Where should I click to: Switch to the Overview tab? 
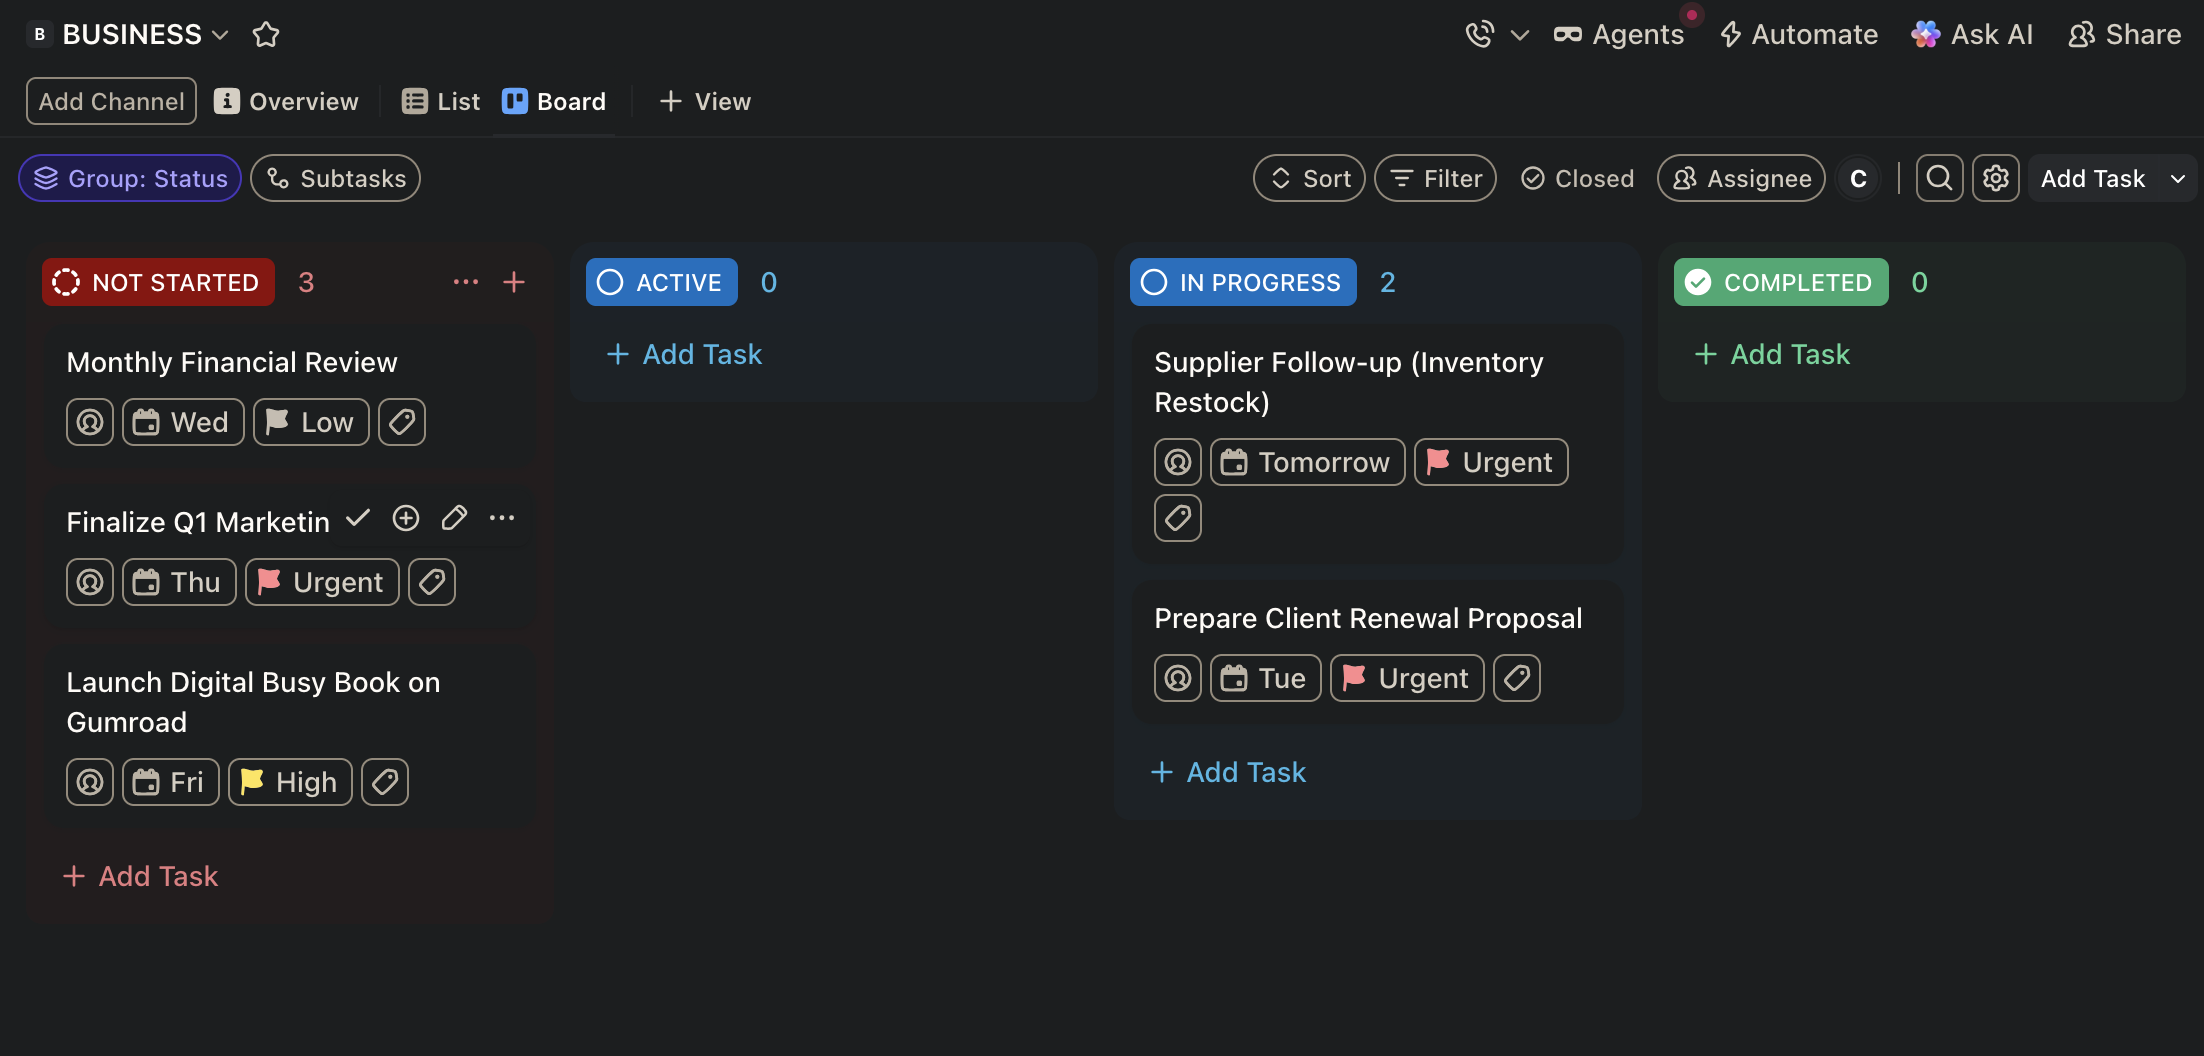[x=286, y=101]
